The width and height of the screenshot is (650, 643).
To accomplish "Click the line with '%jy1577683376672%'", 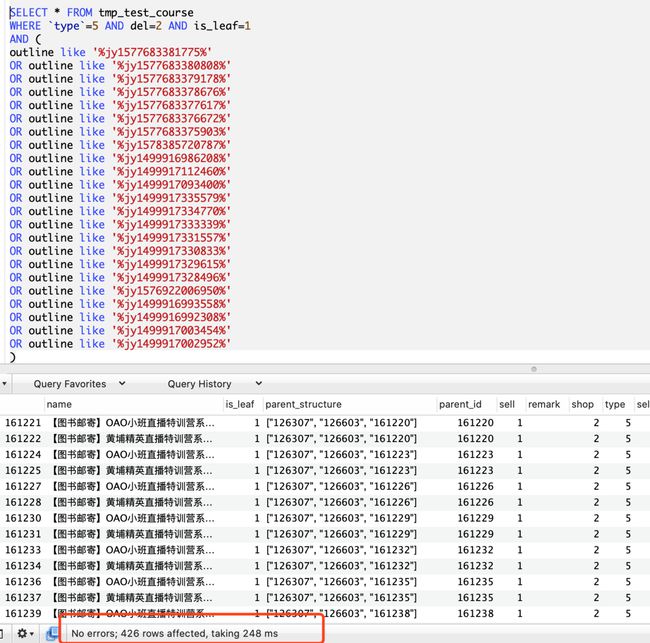I will (x=120, y=119).
